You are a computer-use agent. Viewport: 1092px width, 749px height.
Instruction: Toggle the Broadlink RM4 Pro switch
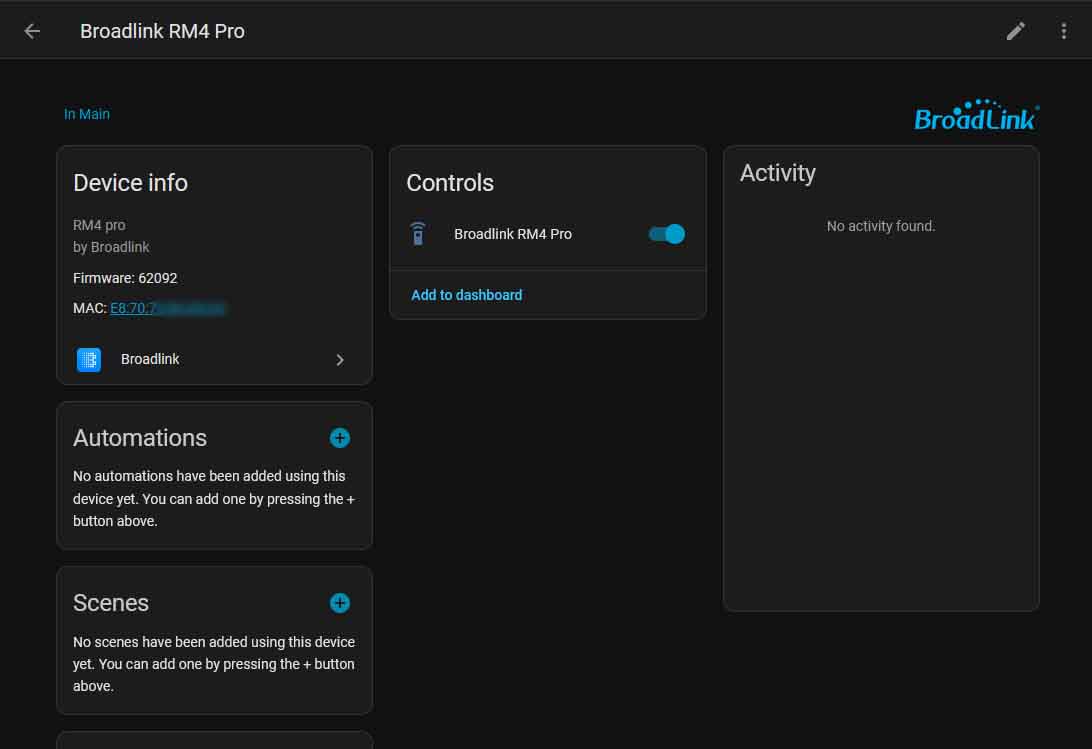667,234
